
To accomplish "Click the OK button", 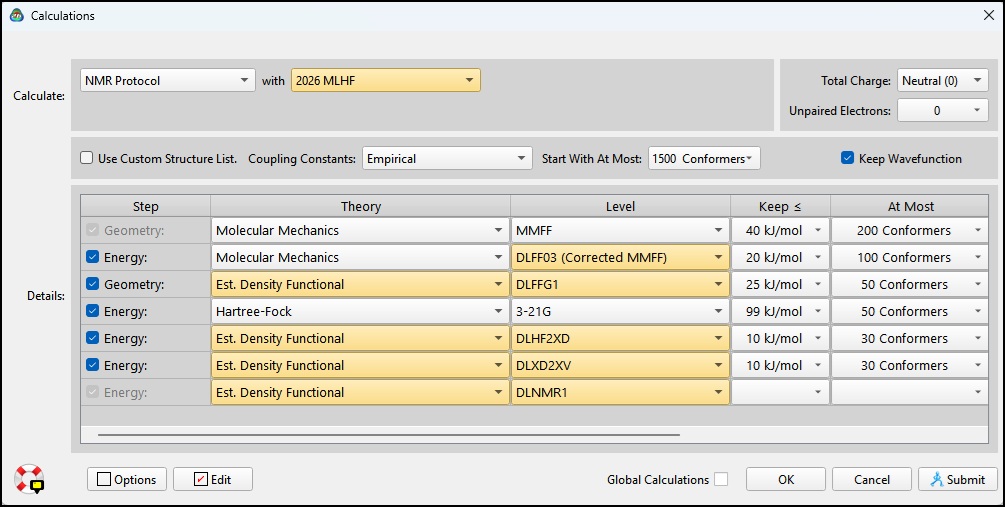I will pos(786,479).
